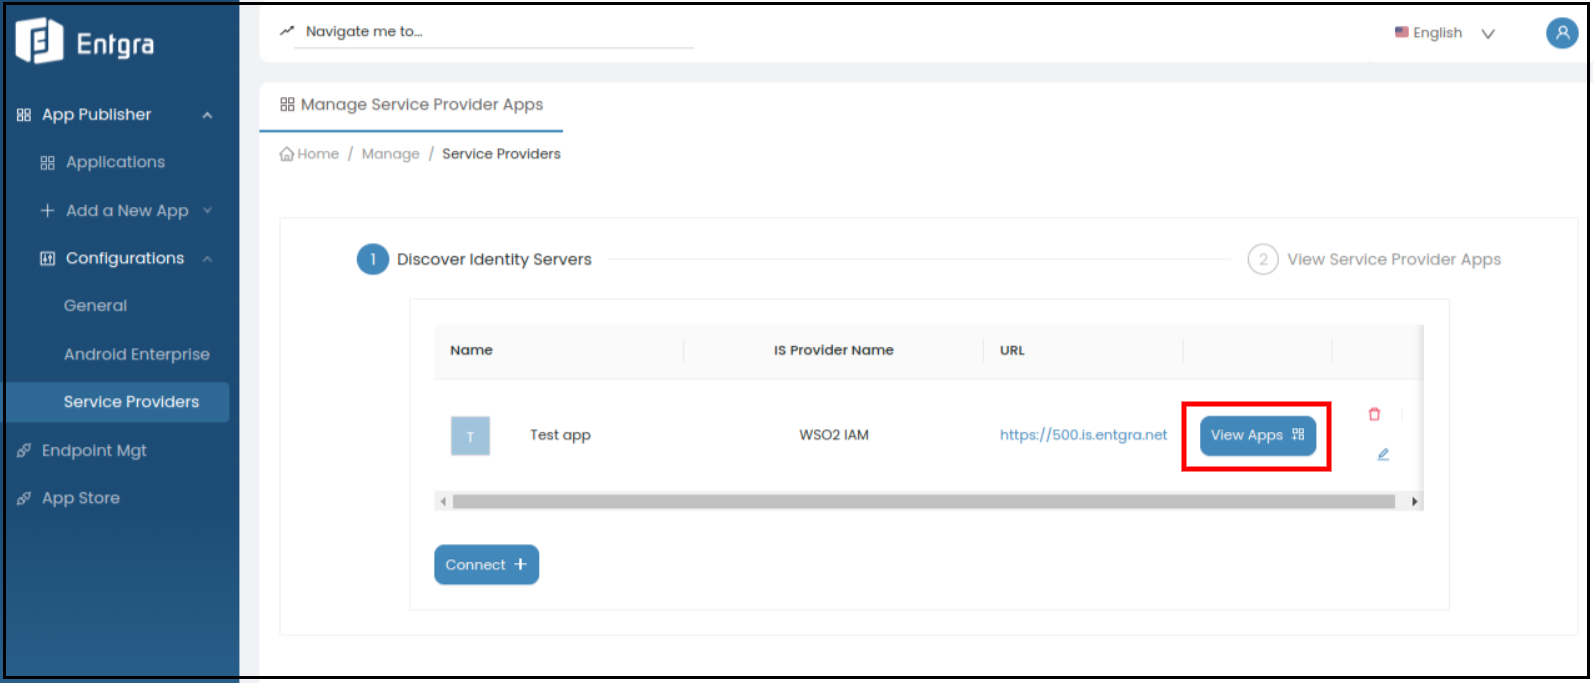The width and height of the screenshot is (1593, 683).
Task: Click the View Apps button
Action: tap(1257, 435)
